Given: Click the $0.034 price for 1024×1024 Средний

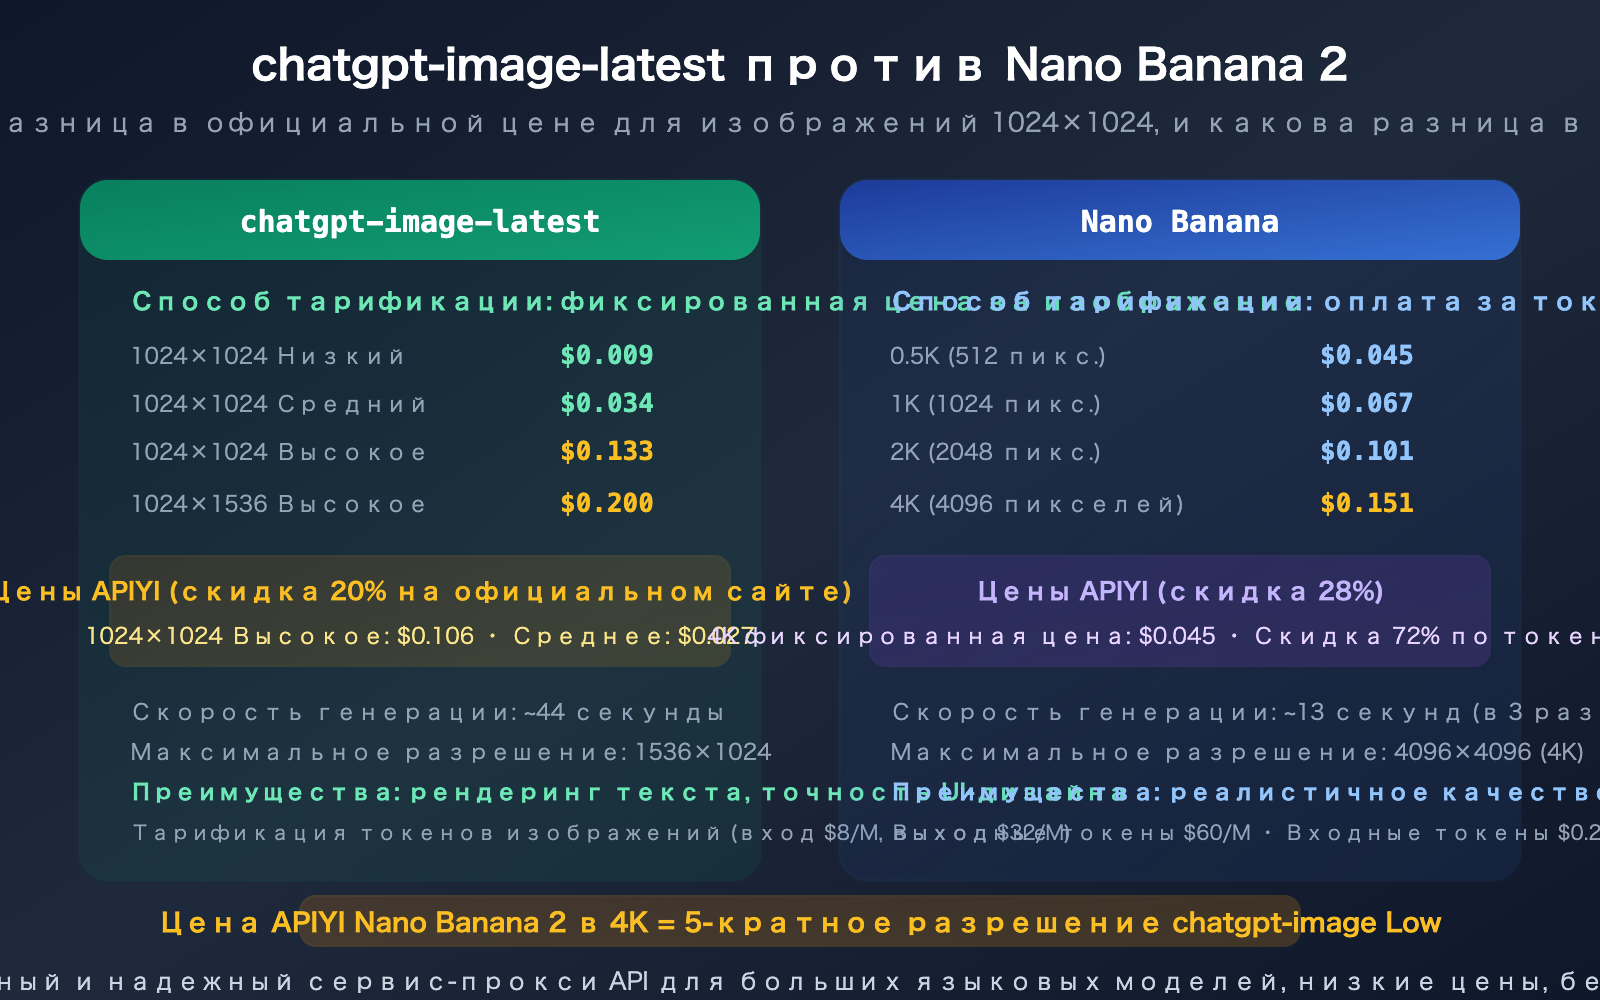Looking at the screenshot, I should tap(608, 403).
